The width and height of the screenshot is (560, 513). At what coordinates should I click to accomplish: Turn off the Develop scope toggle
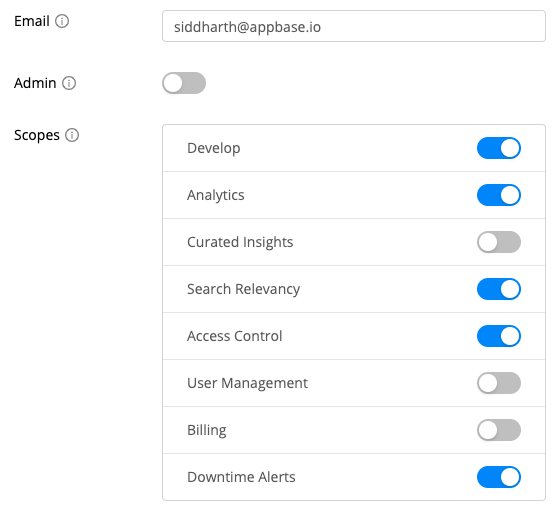tap(499, 148)
